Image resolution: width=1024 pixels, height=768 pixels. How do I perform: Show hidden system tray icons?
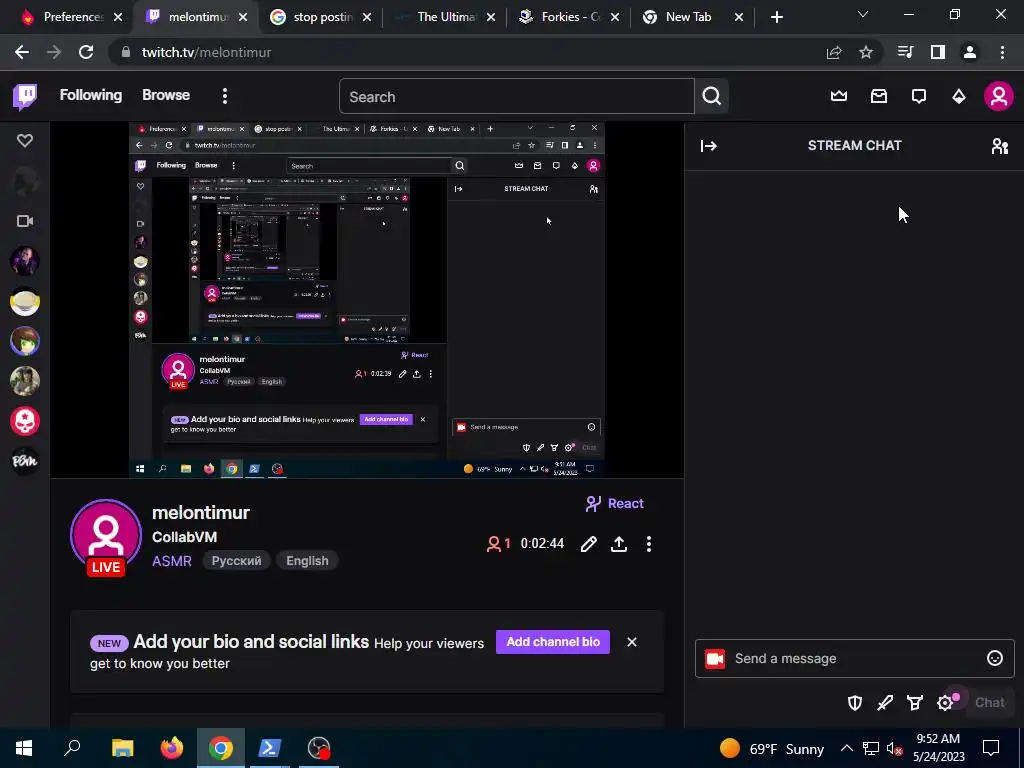click(846, 748)
